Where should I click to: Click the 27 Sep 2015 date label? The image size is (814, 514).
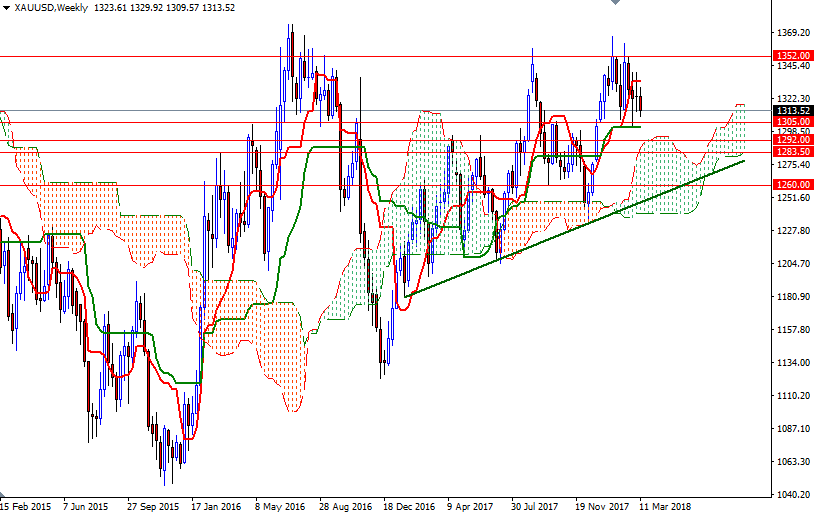[x=153, y=506]
